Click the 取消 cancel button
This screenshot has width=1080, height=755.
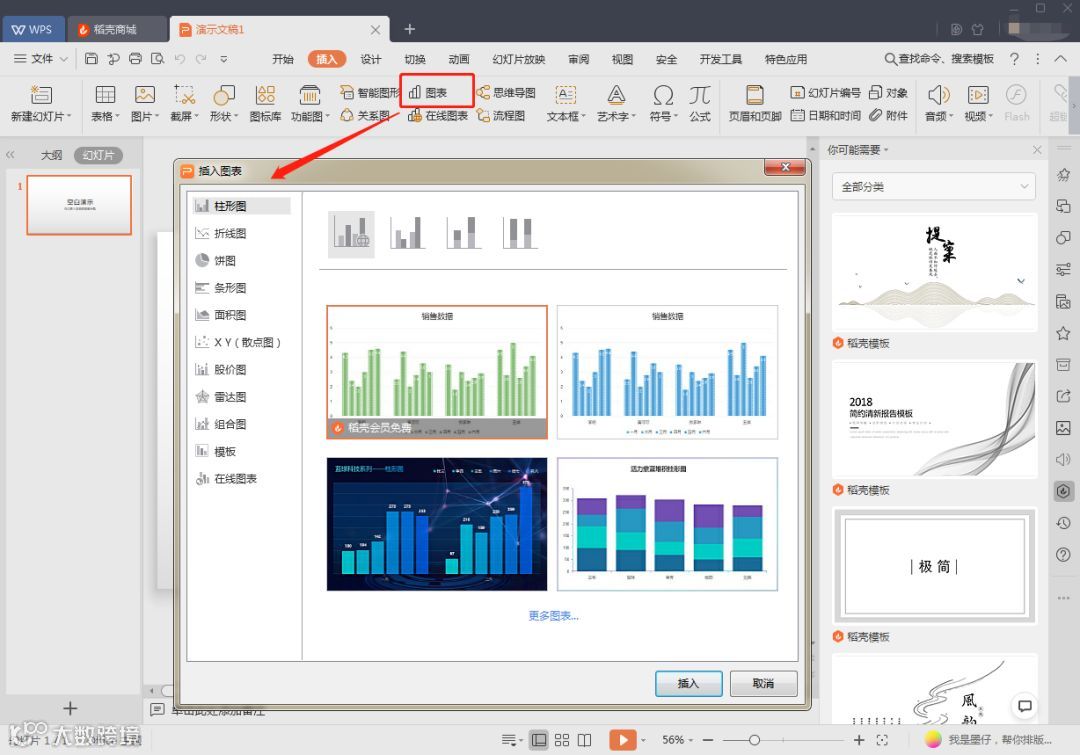(763, 683)
